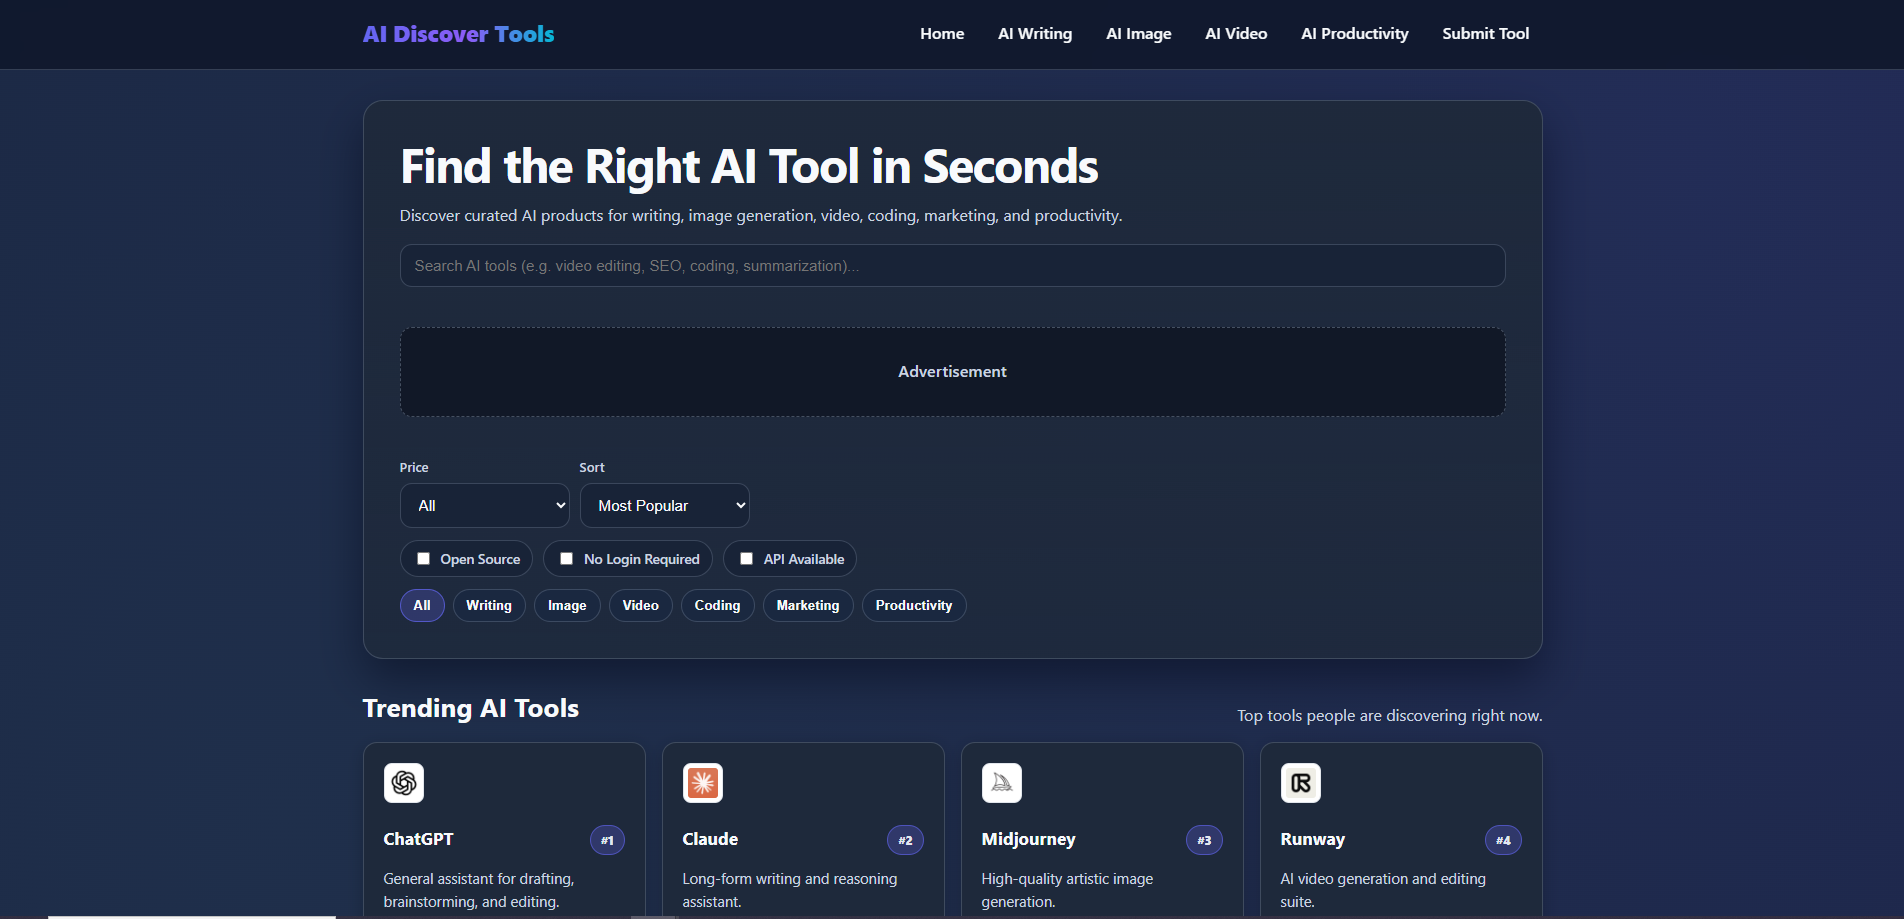Screen dimensions: 1904x919
Task: Click the Midjourney logo icon
Action: pyautogui.click(x=1001, y=783)
